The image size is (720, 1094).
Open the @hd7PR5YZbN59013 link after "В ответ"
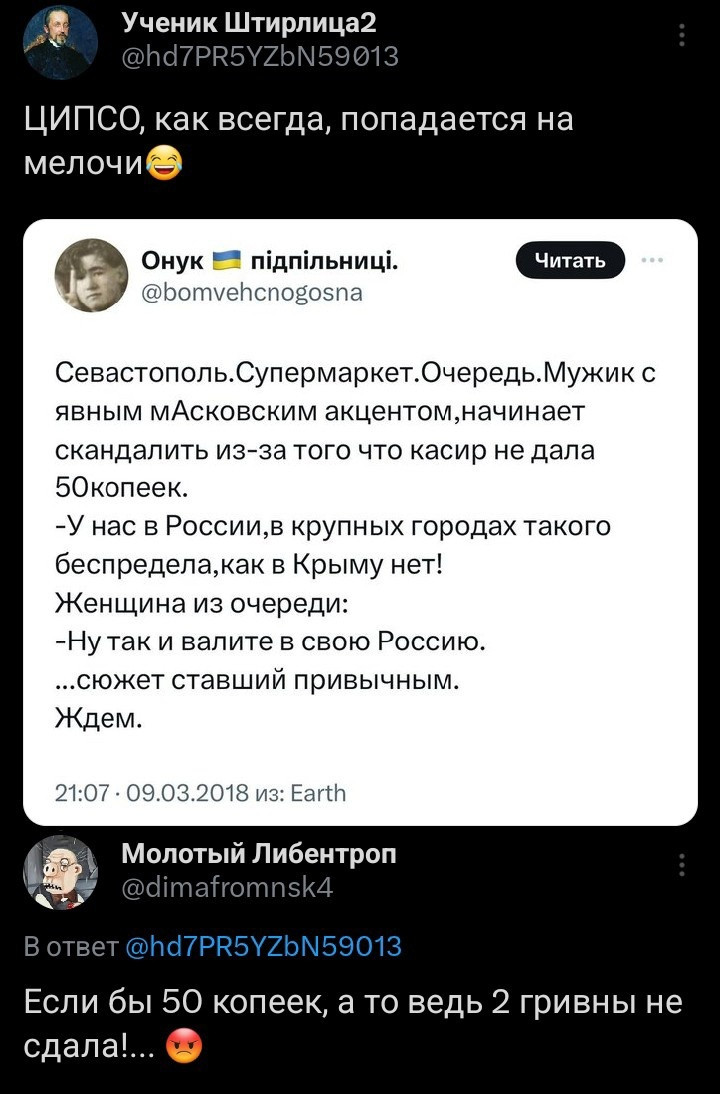point(265,946)
